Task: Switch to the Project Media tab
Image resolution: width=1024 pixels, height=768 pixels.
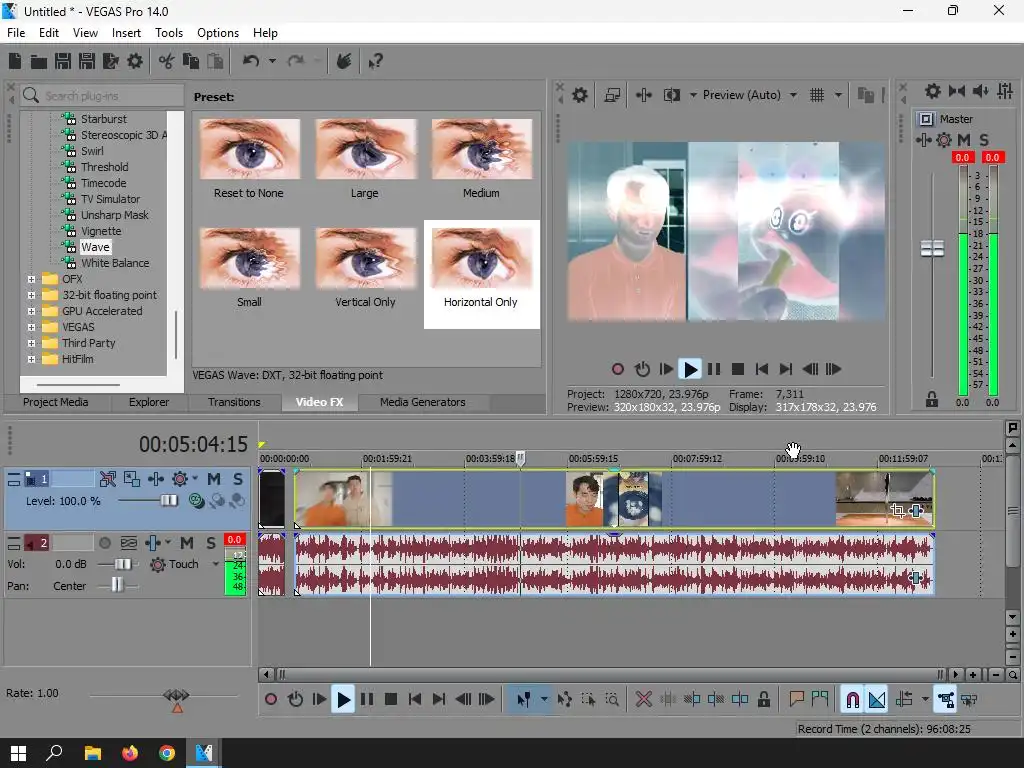Action: pos(56,402)
